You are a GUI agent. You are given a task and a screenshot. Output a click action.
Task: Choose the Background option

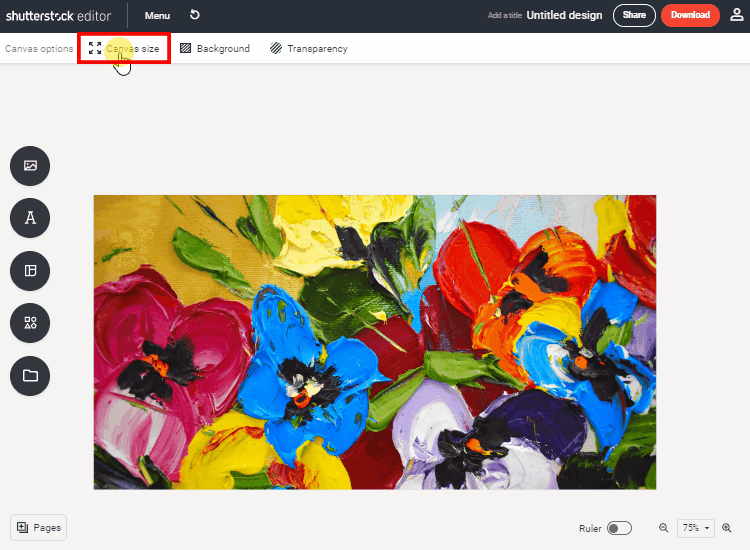tap(215, 48)
